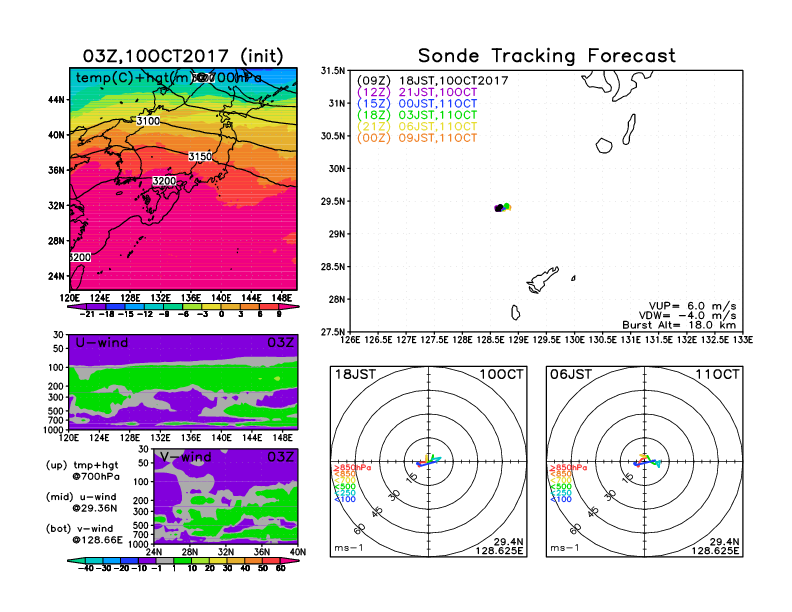The image size is (792, 612).
Task: Click the "31.5N" latitude axis tick
Action: (333, 71)
